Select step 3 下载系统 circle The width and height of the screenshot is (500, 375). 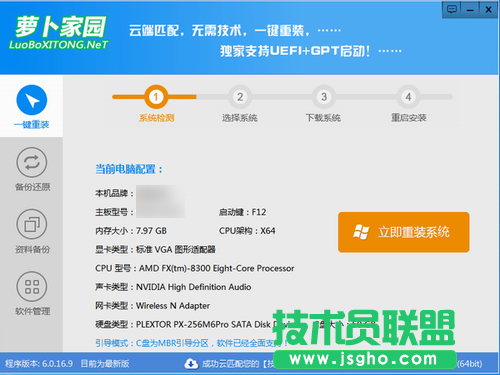tap(324, 97)
